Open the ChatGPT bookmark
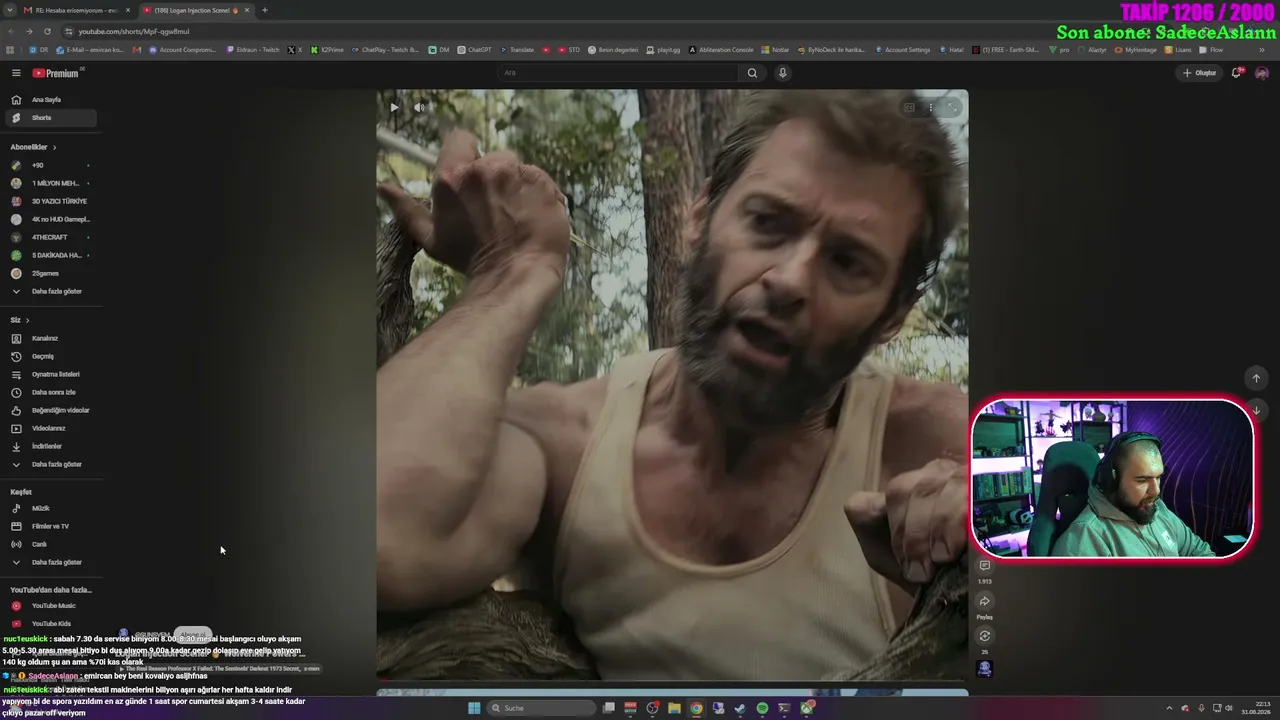The height and width of the screenshot is (720, 1280). point(474,50)
